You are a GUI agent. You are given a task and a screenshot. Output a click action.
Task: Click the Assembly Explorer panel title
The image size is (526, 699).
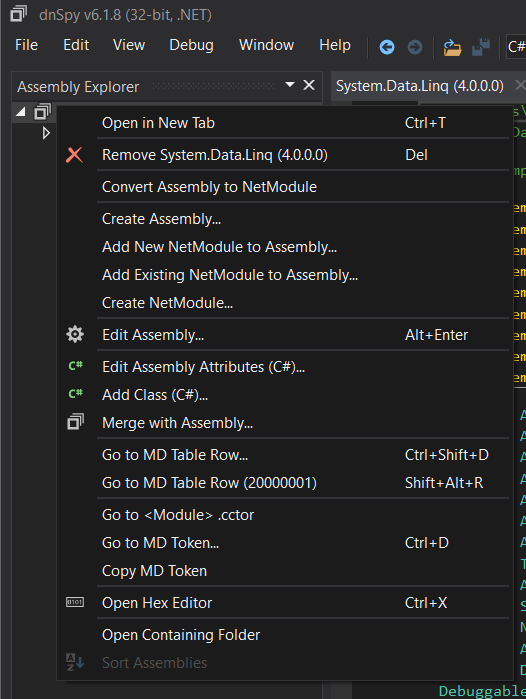coord(78,86)
